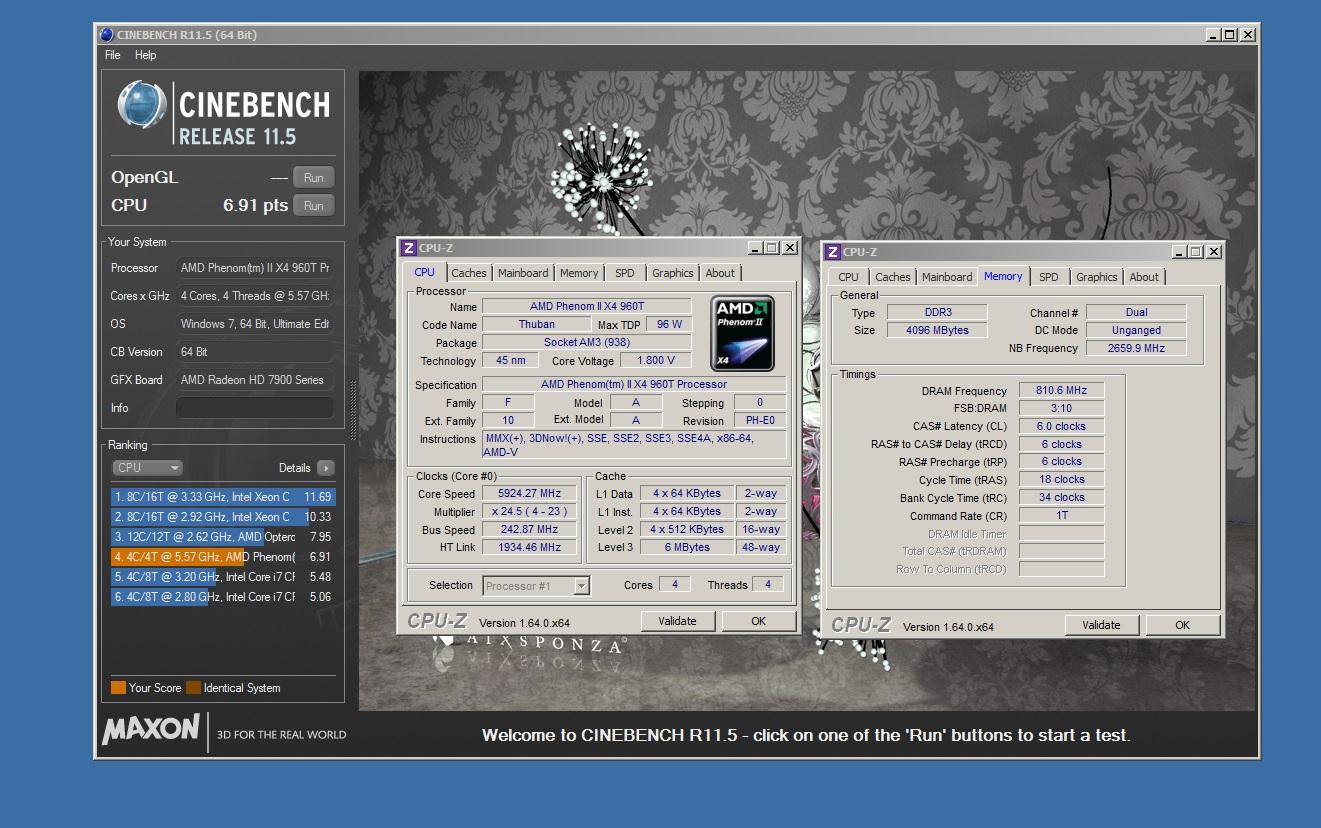Click the GFX Board field AMD Radeon HD 7900

tap(254, 380)
